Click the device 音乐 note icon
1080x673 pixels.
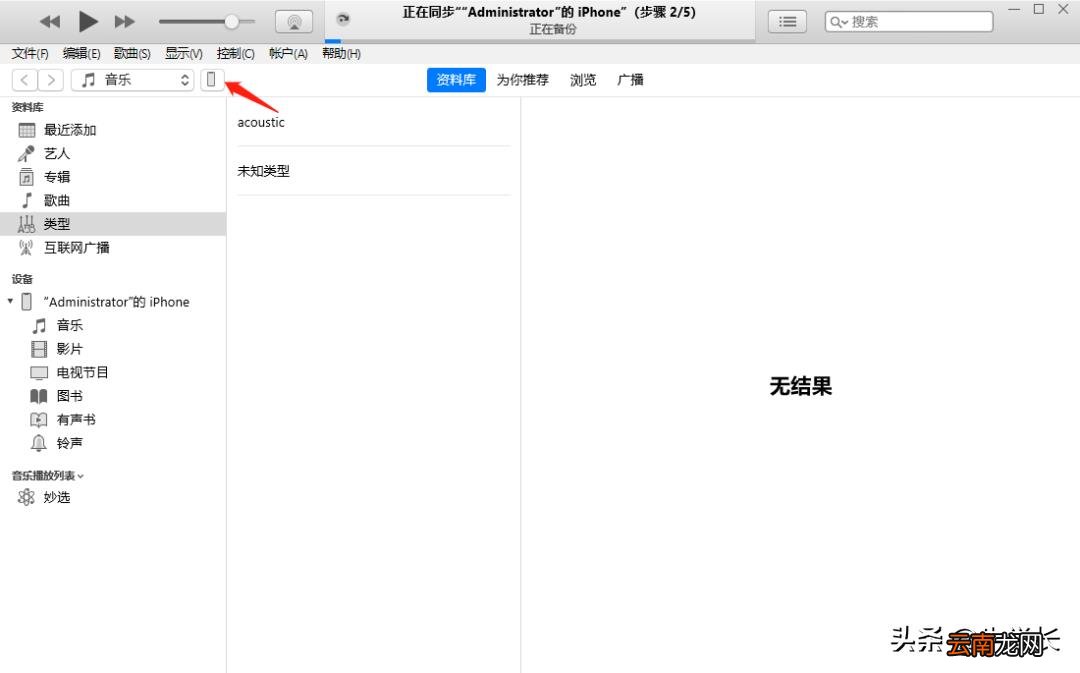click(x=39, y=325)
